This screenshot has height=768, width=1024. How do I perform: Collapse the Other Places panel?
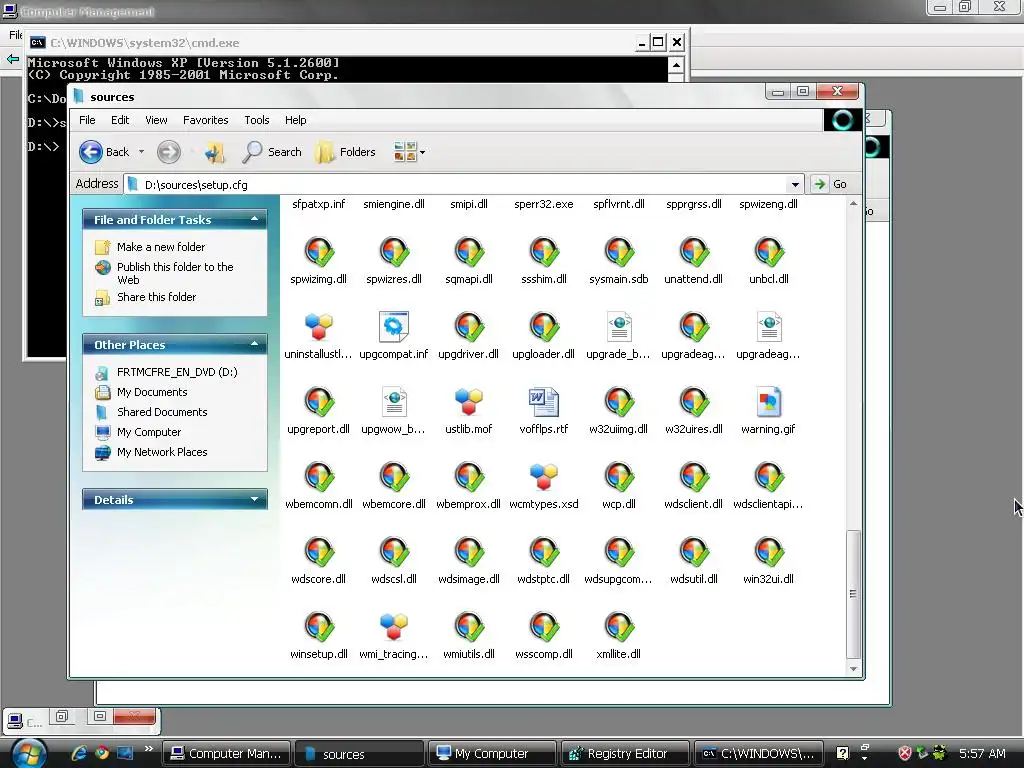click(255, 344)
